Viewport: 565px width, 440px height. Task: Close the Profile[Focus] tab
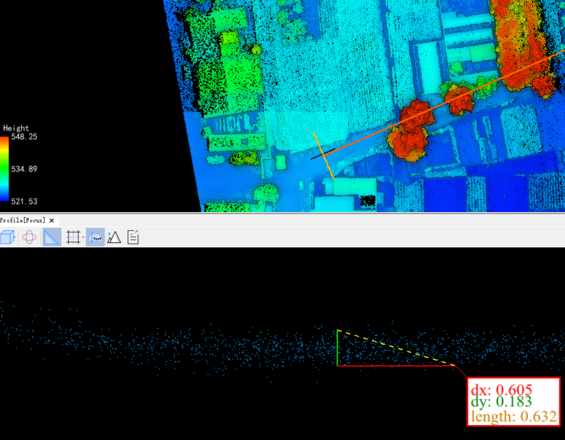[52, 220]
